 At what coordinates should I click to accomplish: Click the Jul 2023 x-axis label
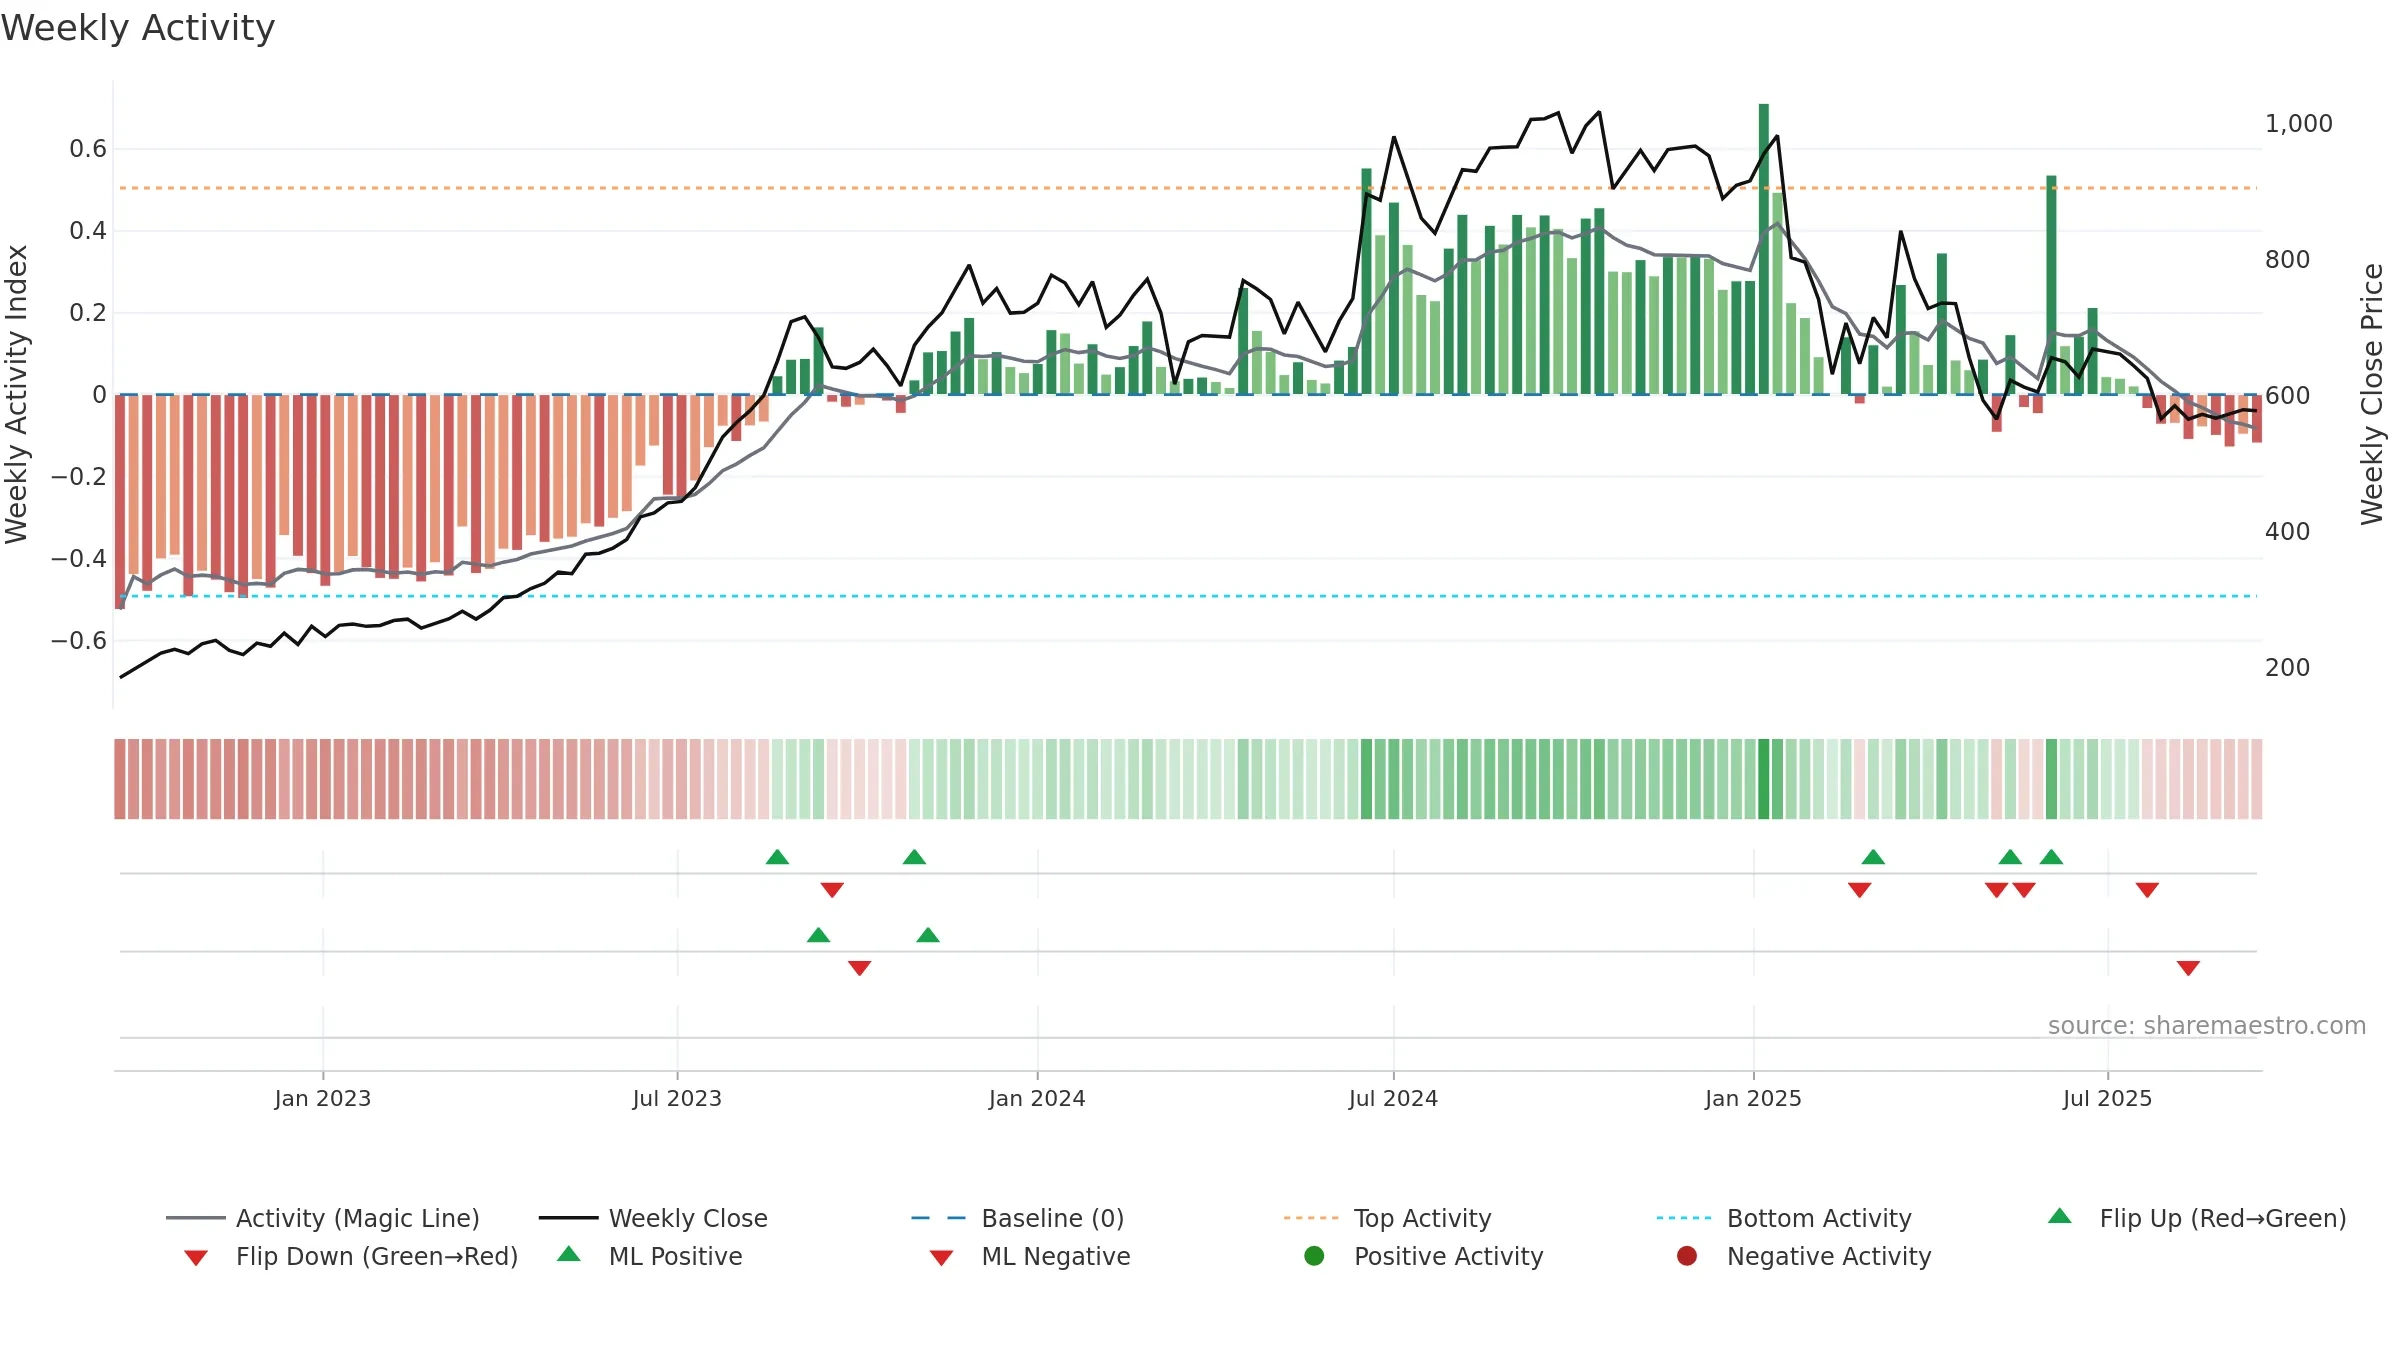tap(677, 1098)
